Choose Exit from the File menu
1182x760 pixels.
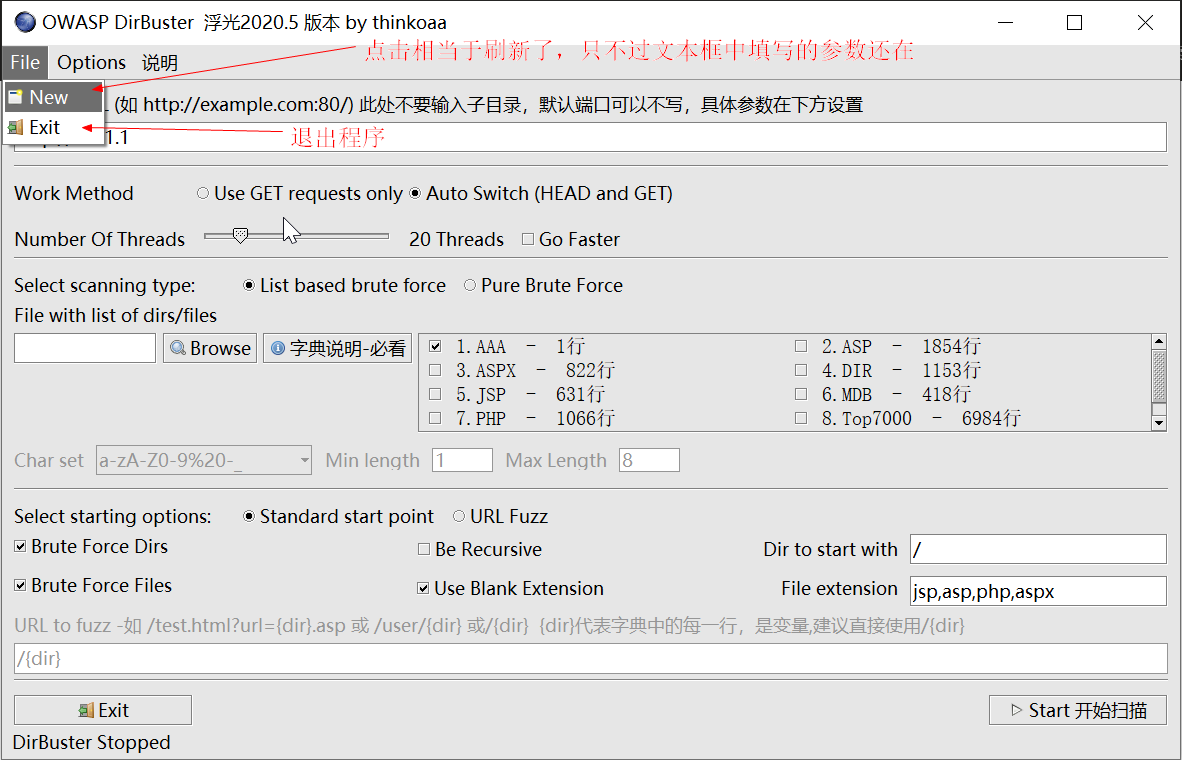(53, 127)
